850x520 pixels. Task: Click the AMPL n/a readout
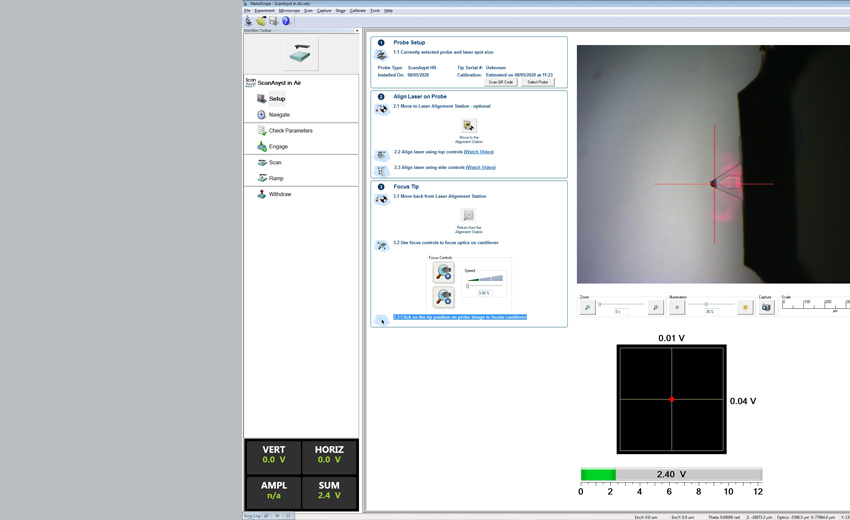(274, 490)
